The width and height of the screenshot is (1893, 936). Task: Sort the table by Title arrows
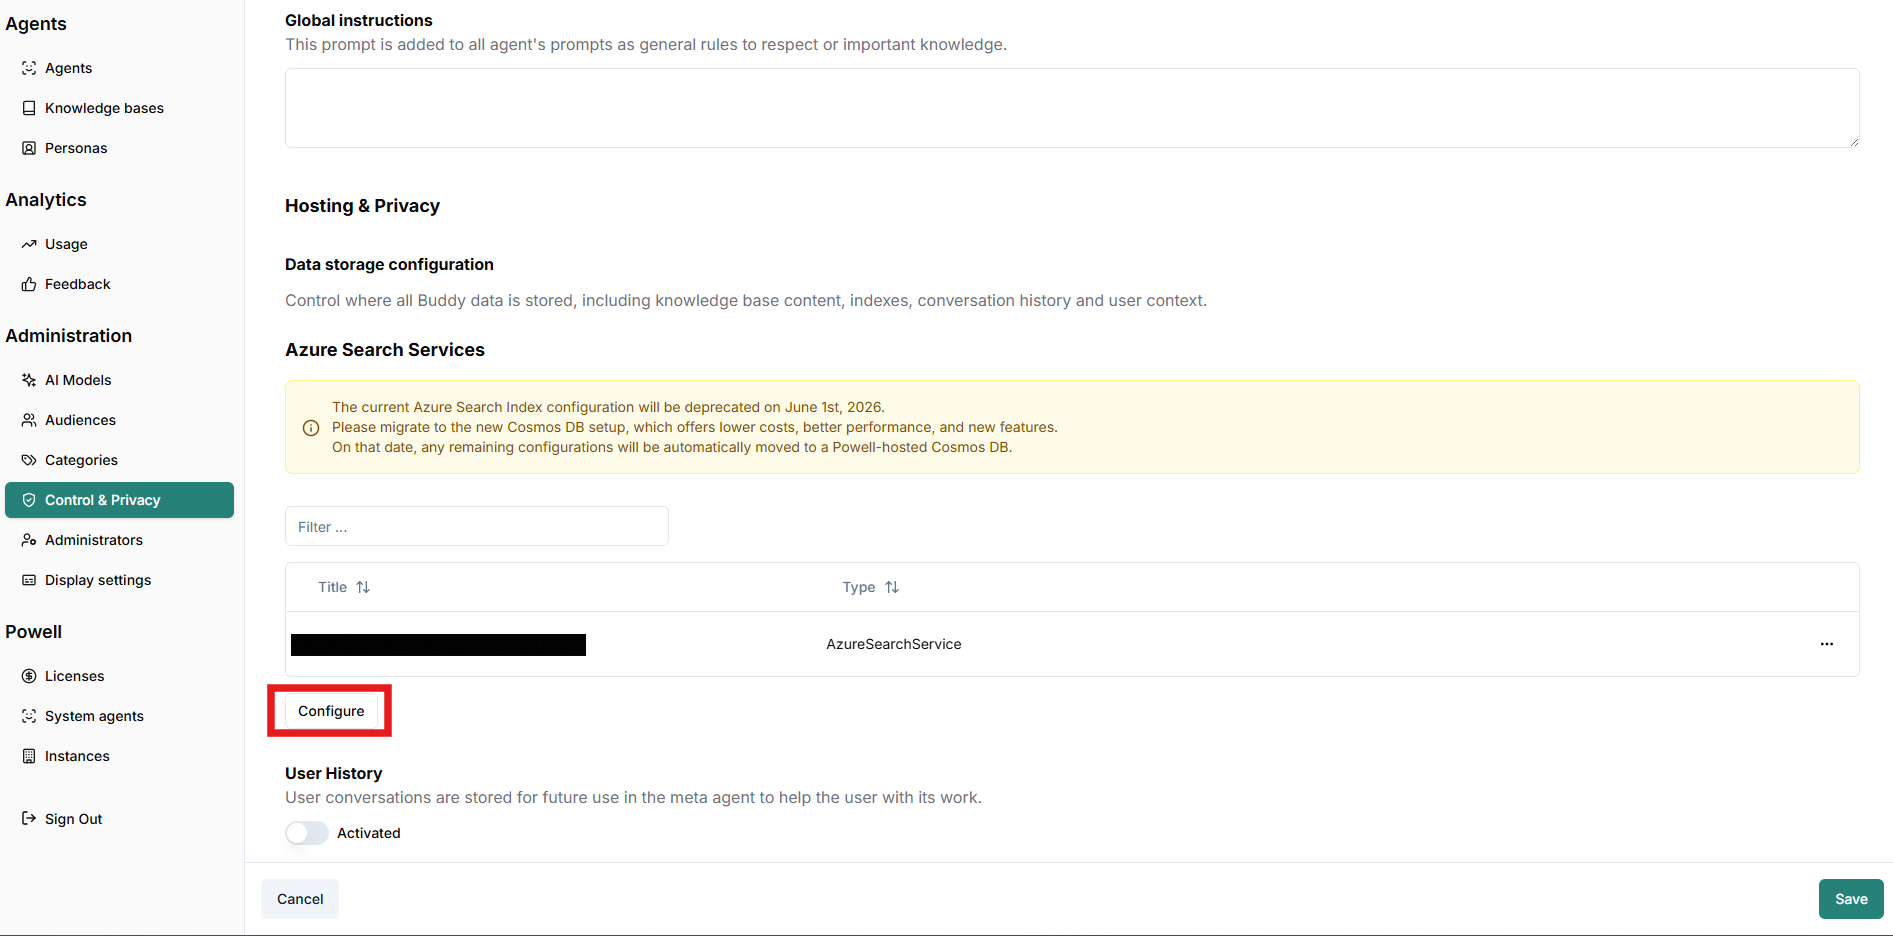click(x=363, y=587)
